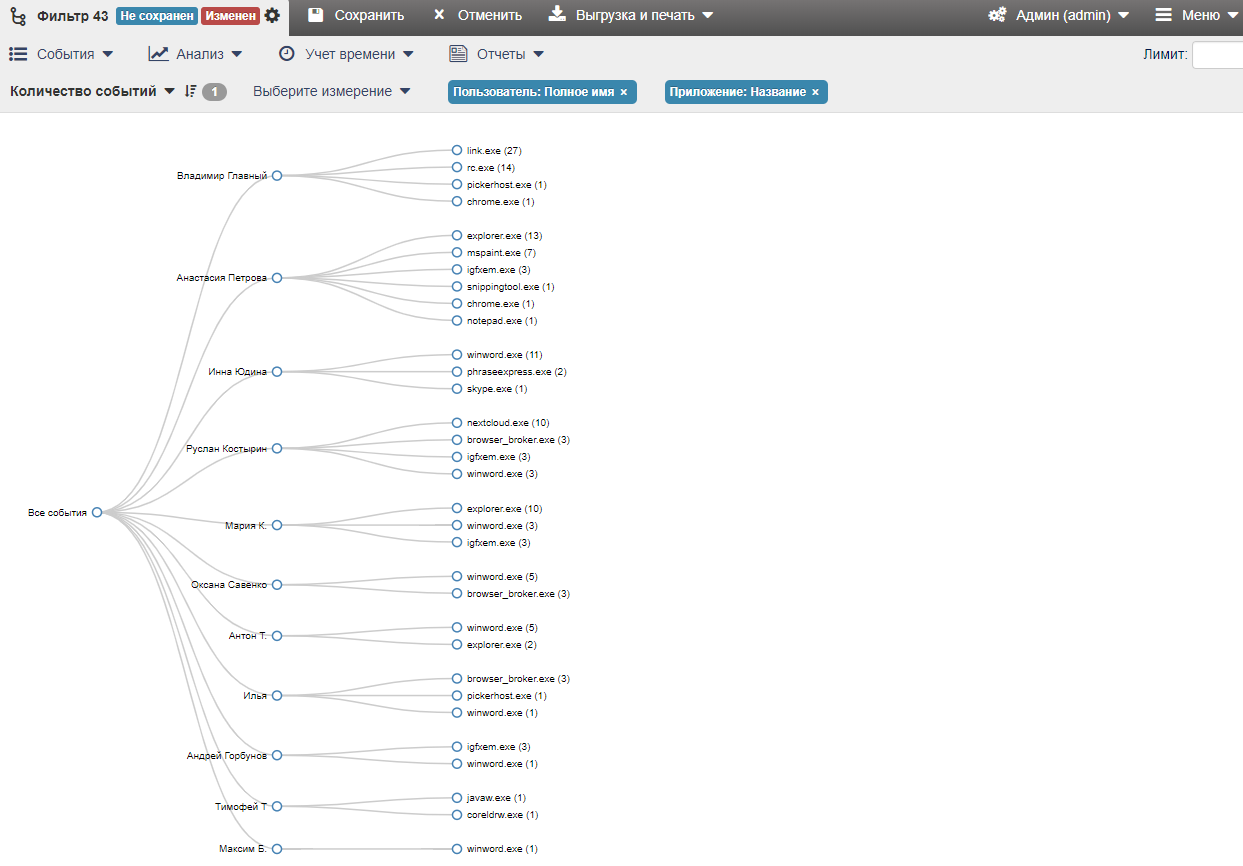Expand the Количество событий metric dropdown
This screenshot has width=1243, height=866.
tap(92, 92)
